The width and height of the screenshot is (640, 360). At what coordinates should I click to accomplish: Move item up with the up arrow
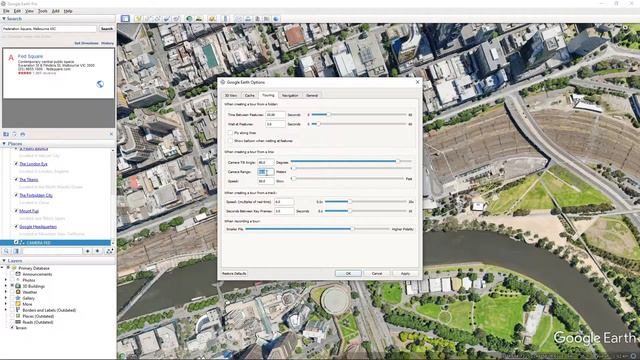[87, 251]
